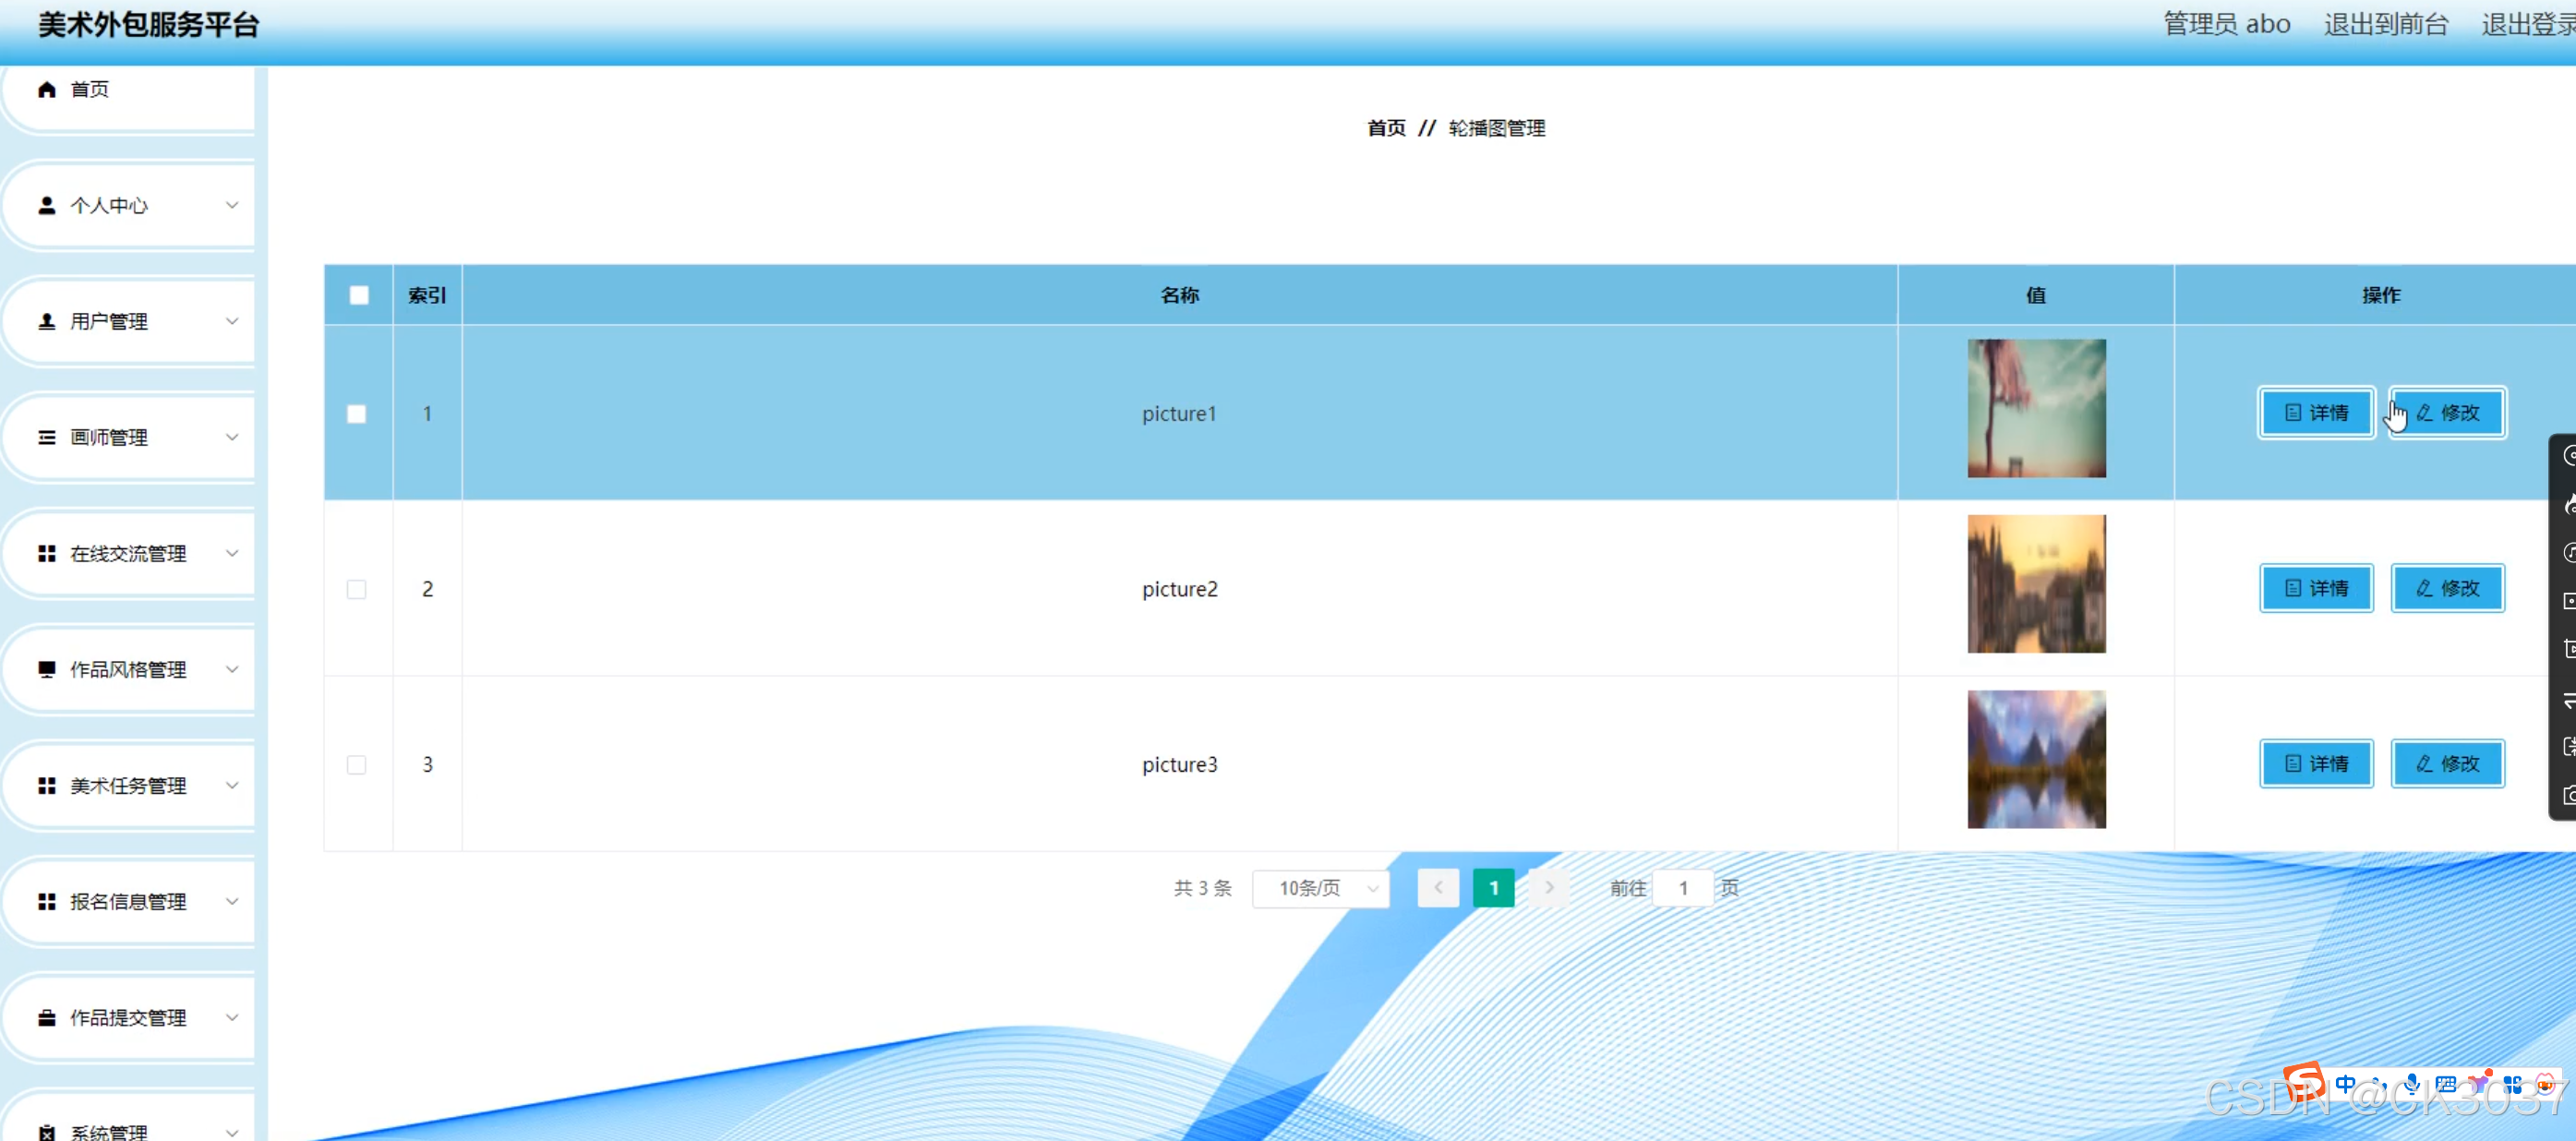Open the 10条/页 page size dropdown
Image resolution: width=2576 pixels, height=1141 pixels.
1320,888
